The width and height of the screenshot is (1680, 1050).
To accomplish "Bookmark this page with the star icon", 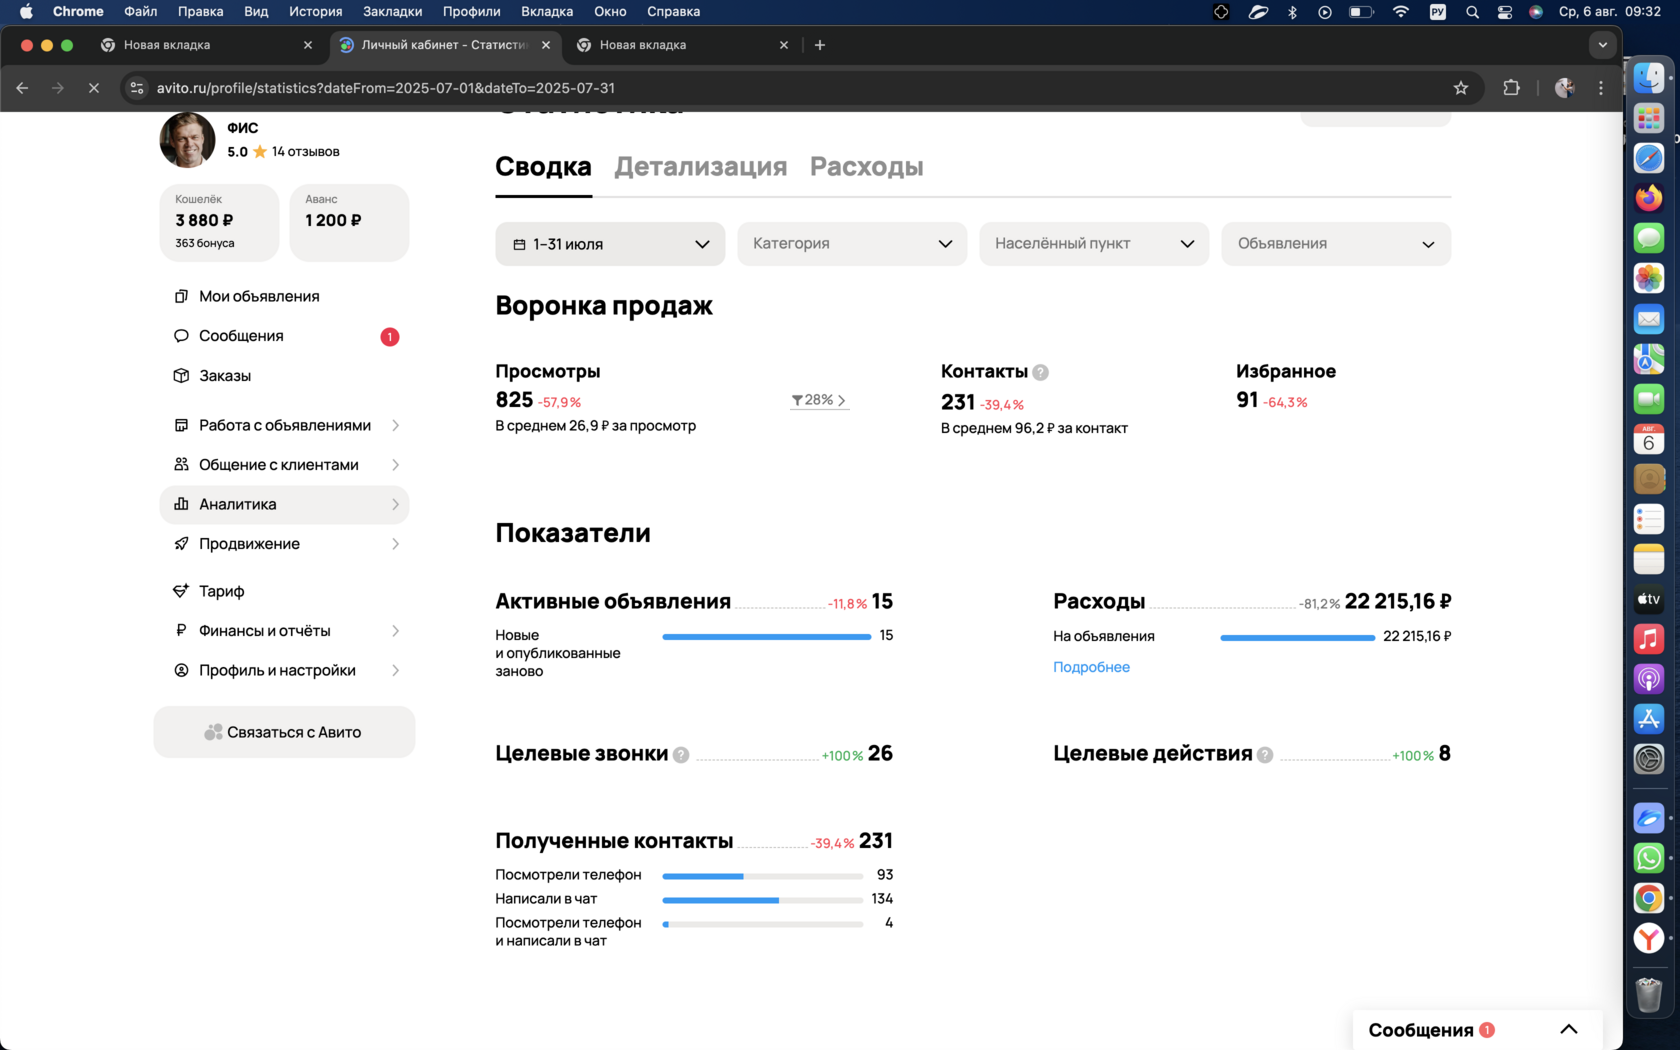I will click(x=1461, y=88).
